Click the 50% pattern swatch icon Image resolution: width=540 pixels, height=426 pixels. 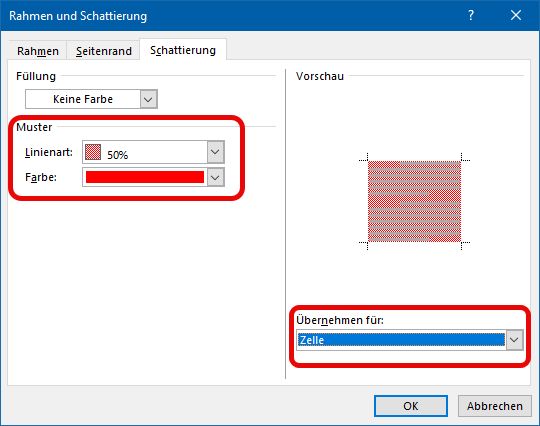pyautogui.click(x=93, y=152)
